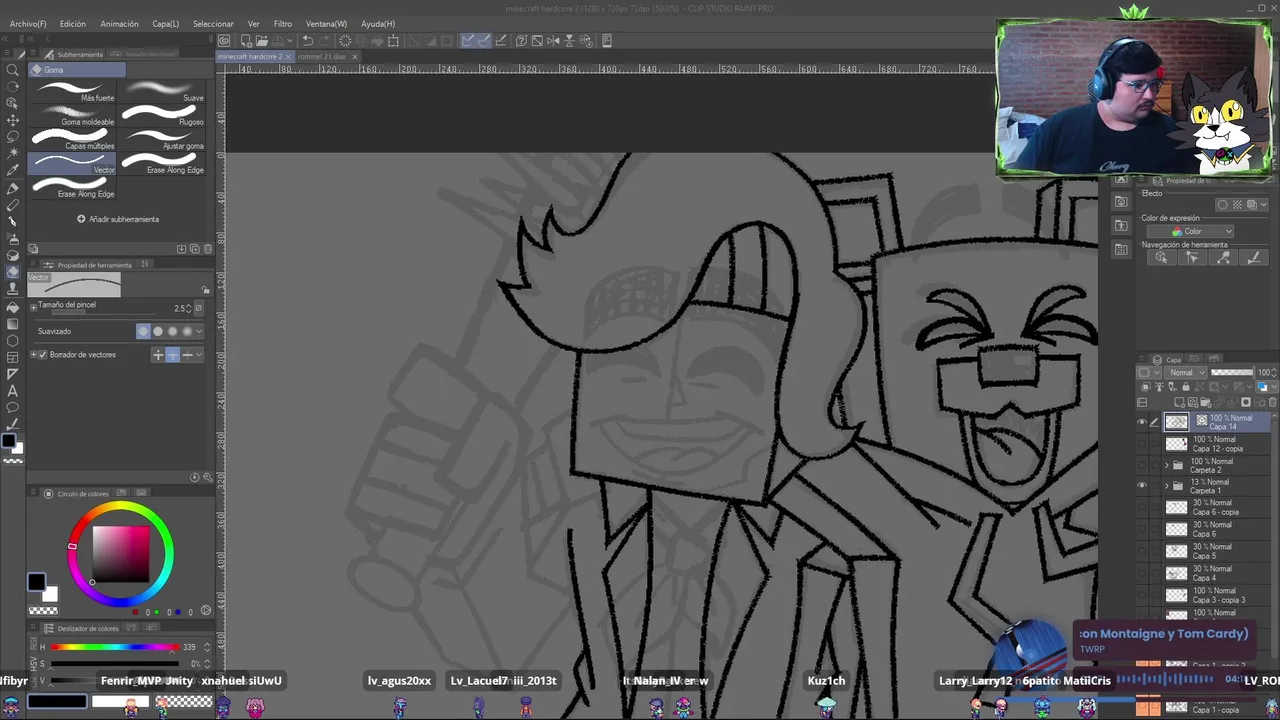The width and height of the screenshot is (1280, 720).
Task: Click the layer opacity slider
Action: point(1232,372)
